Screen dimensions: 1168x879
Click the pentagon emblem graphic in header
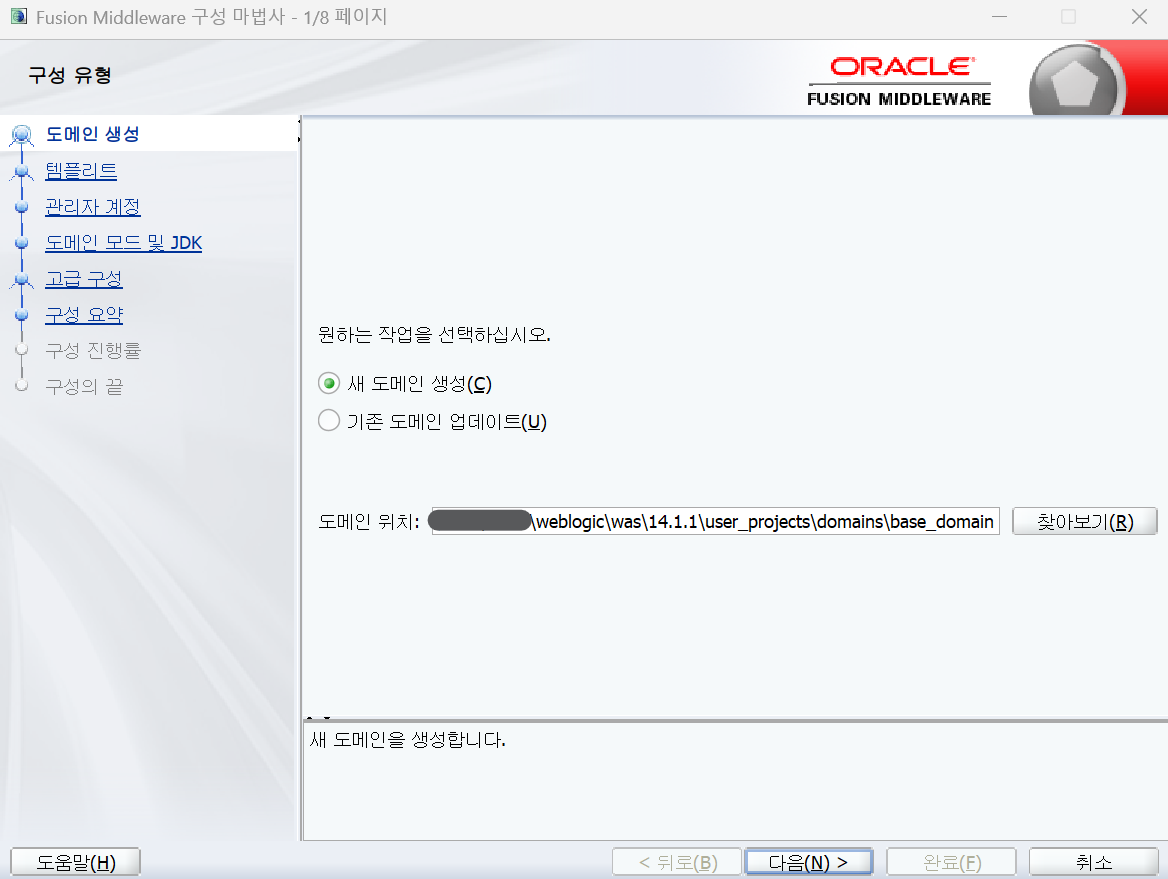(1075, 82)
